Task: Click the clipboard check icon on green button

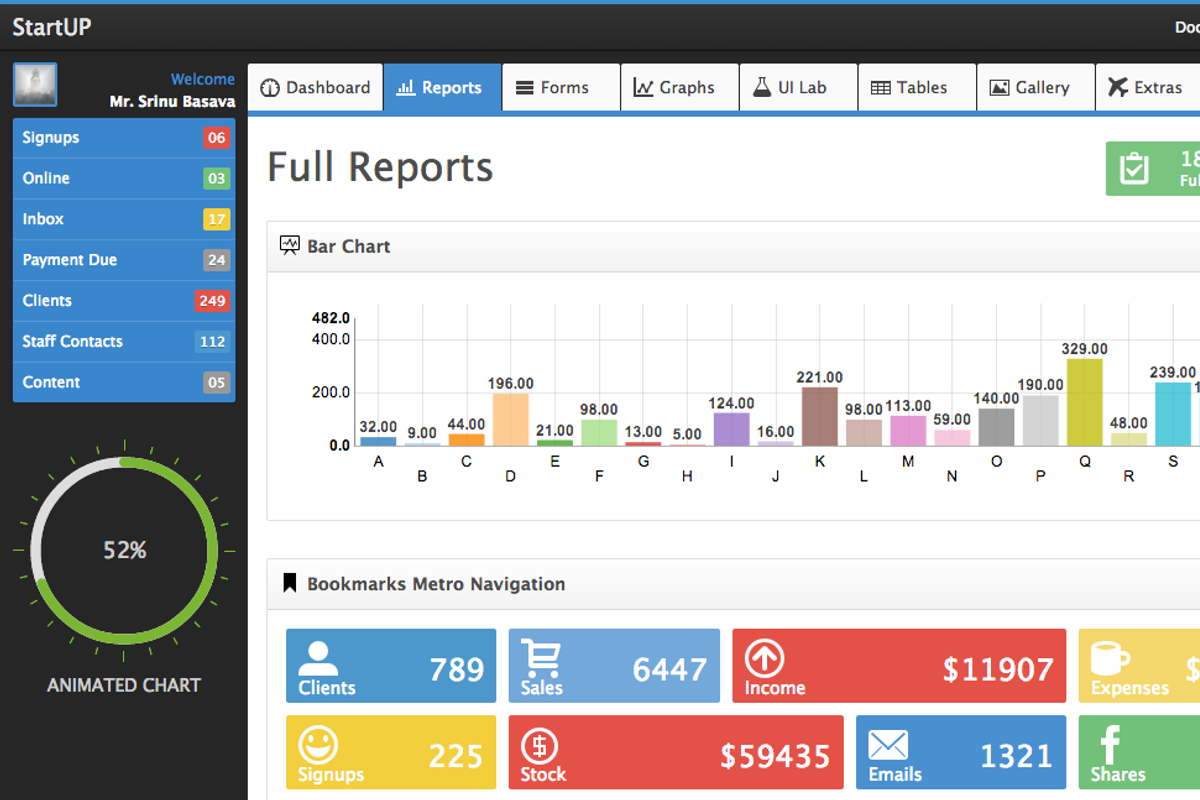Action: (x=1134, y=168)
